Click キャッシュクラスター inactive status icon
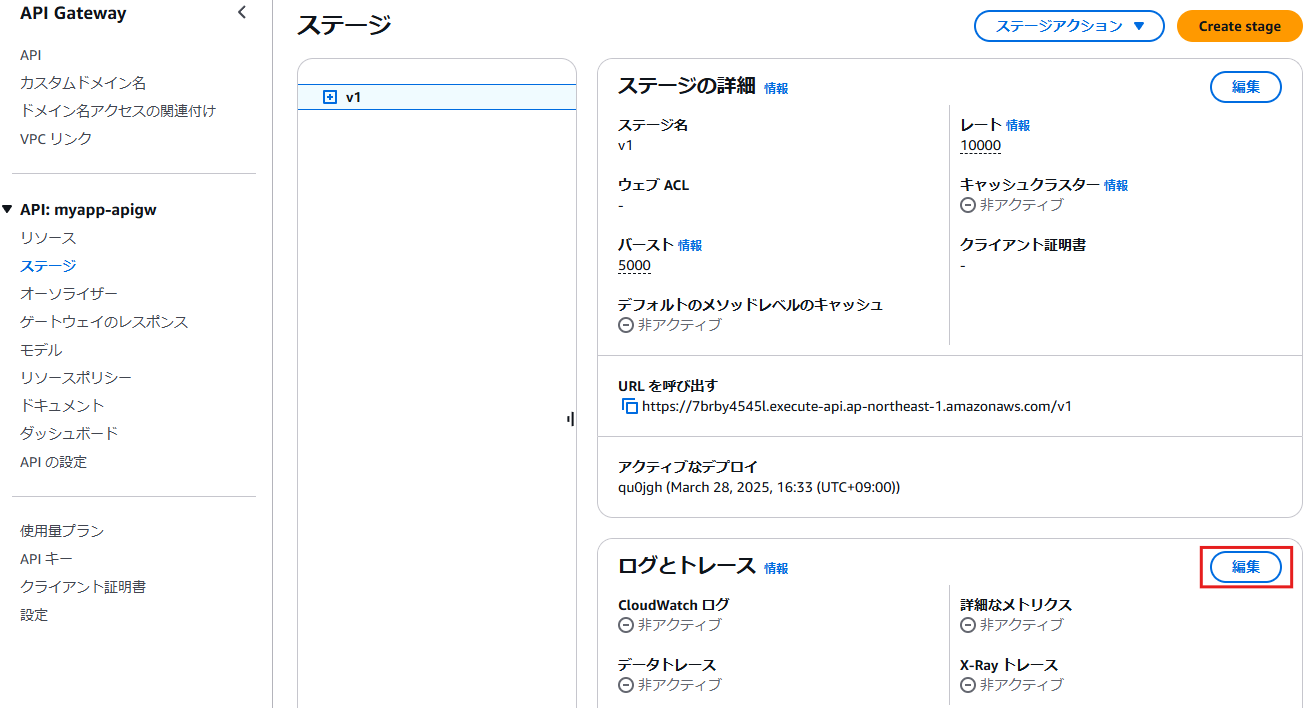 tap(967, 205)
